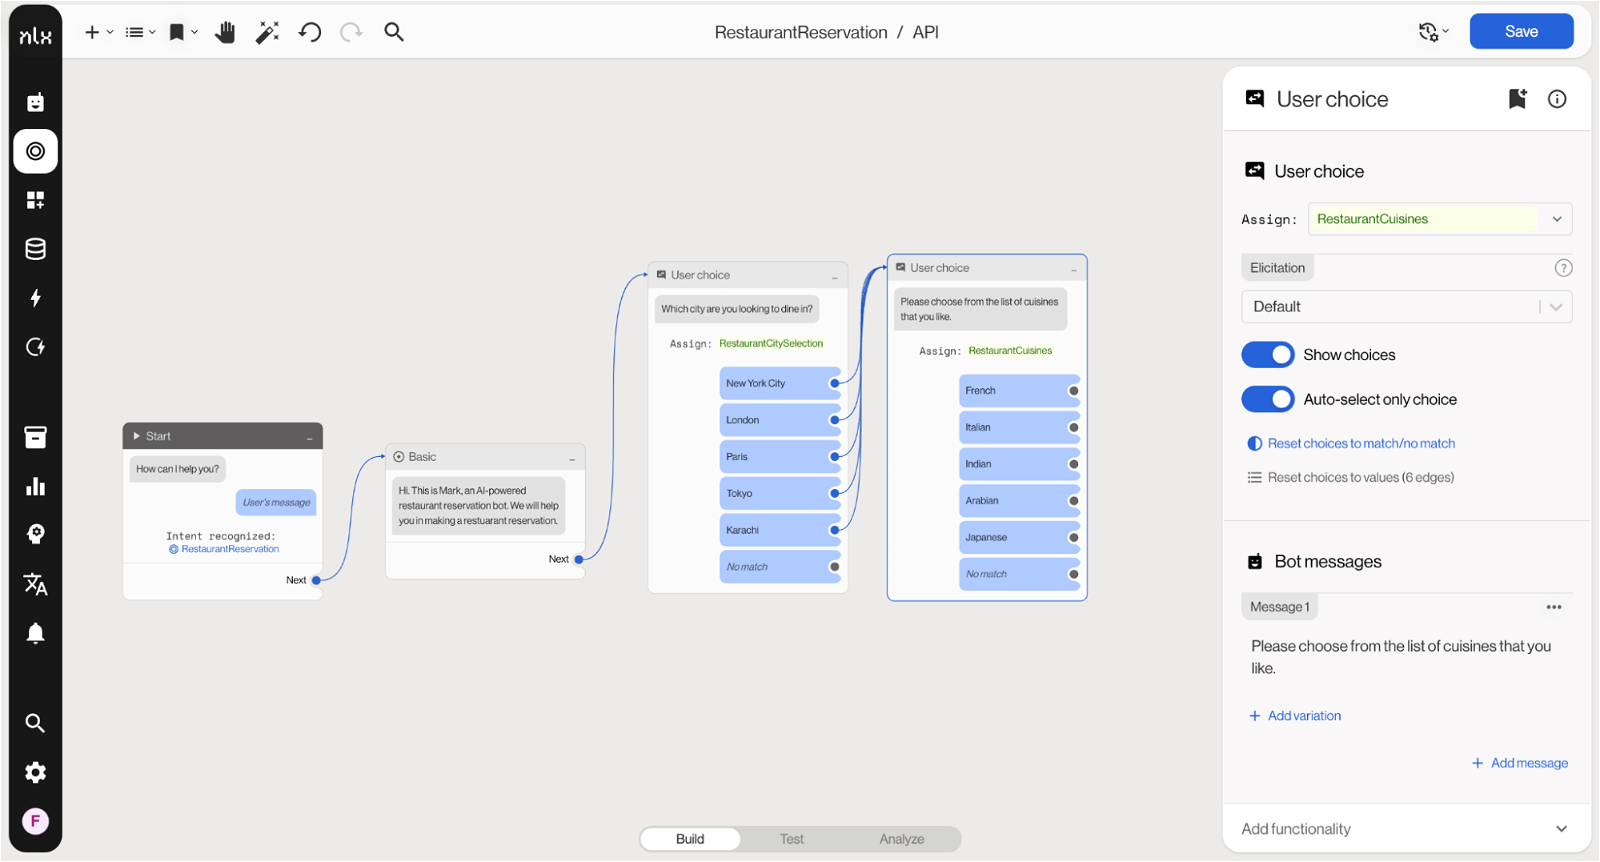Image resolution: width=1600 pixels, height=862 pixels.
Task: Click the Add variation link
Action: click(1303, 716)
